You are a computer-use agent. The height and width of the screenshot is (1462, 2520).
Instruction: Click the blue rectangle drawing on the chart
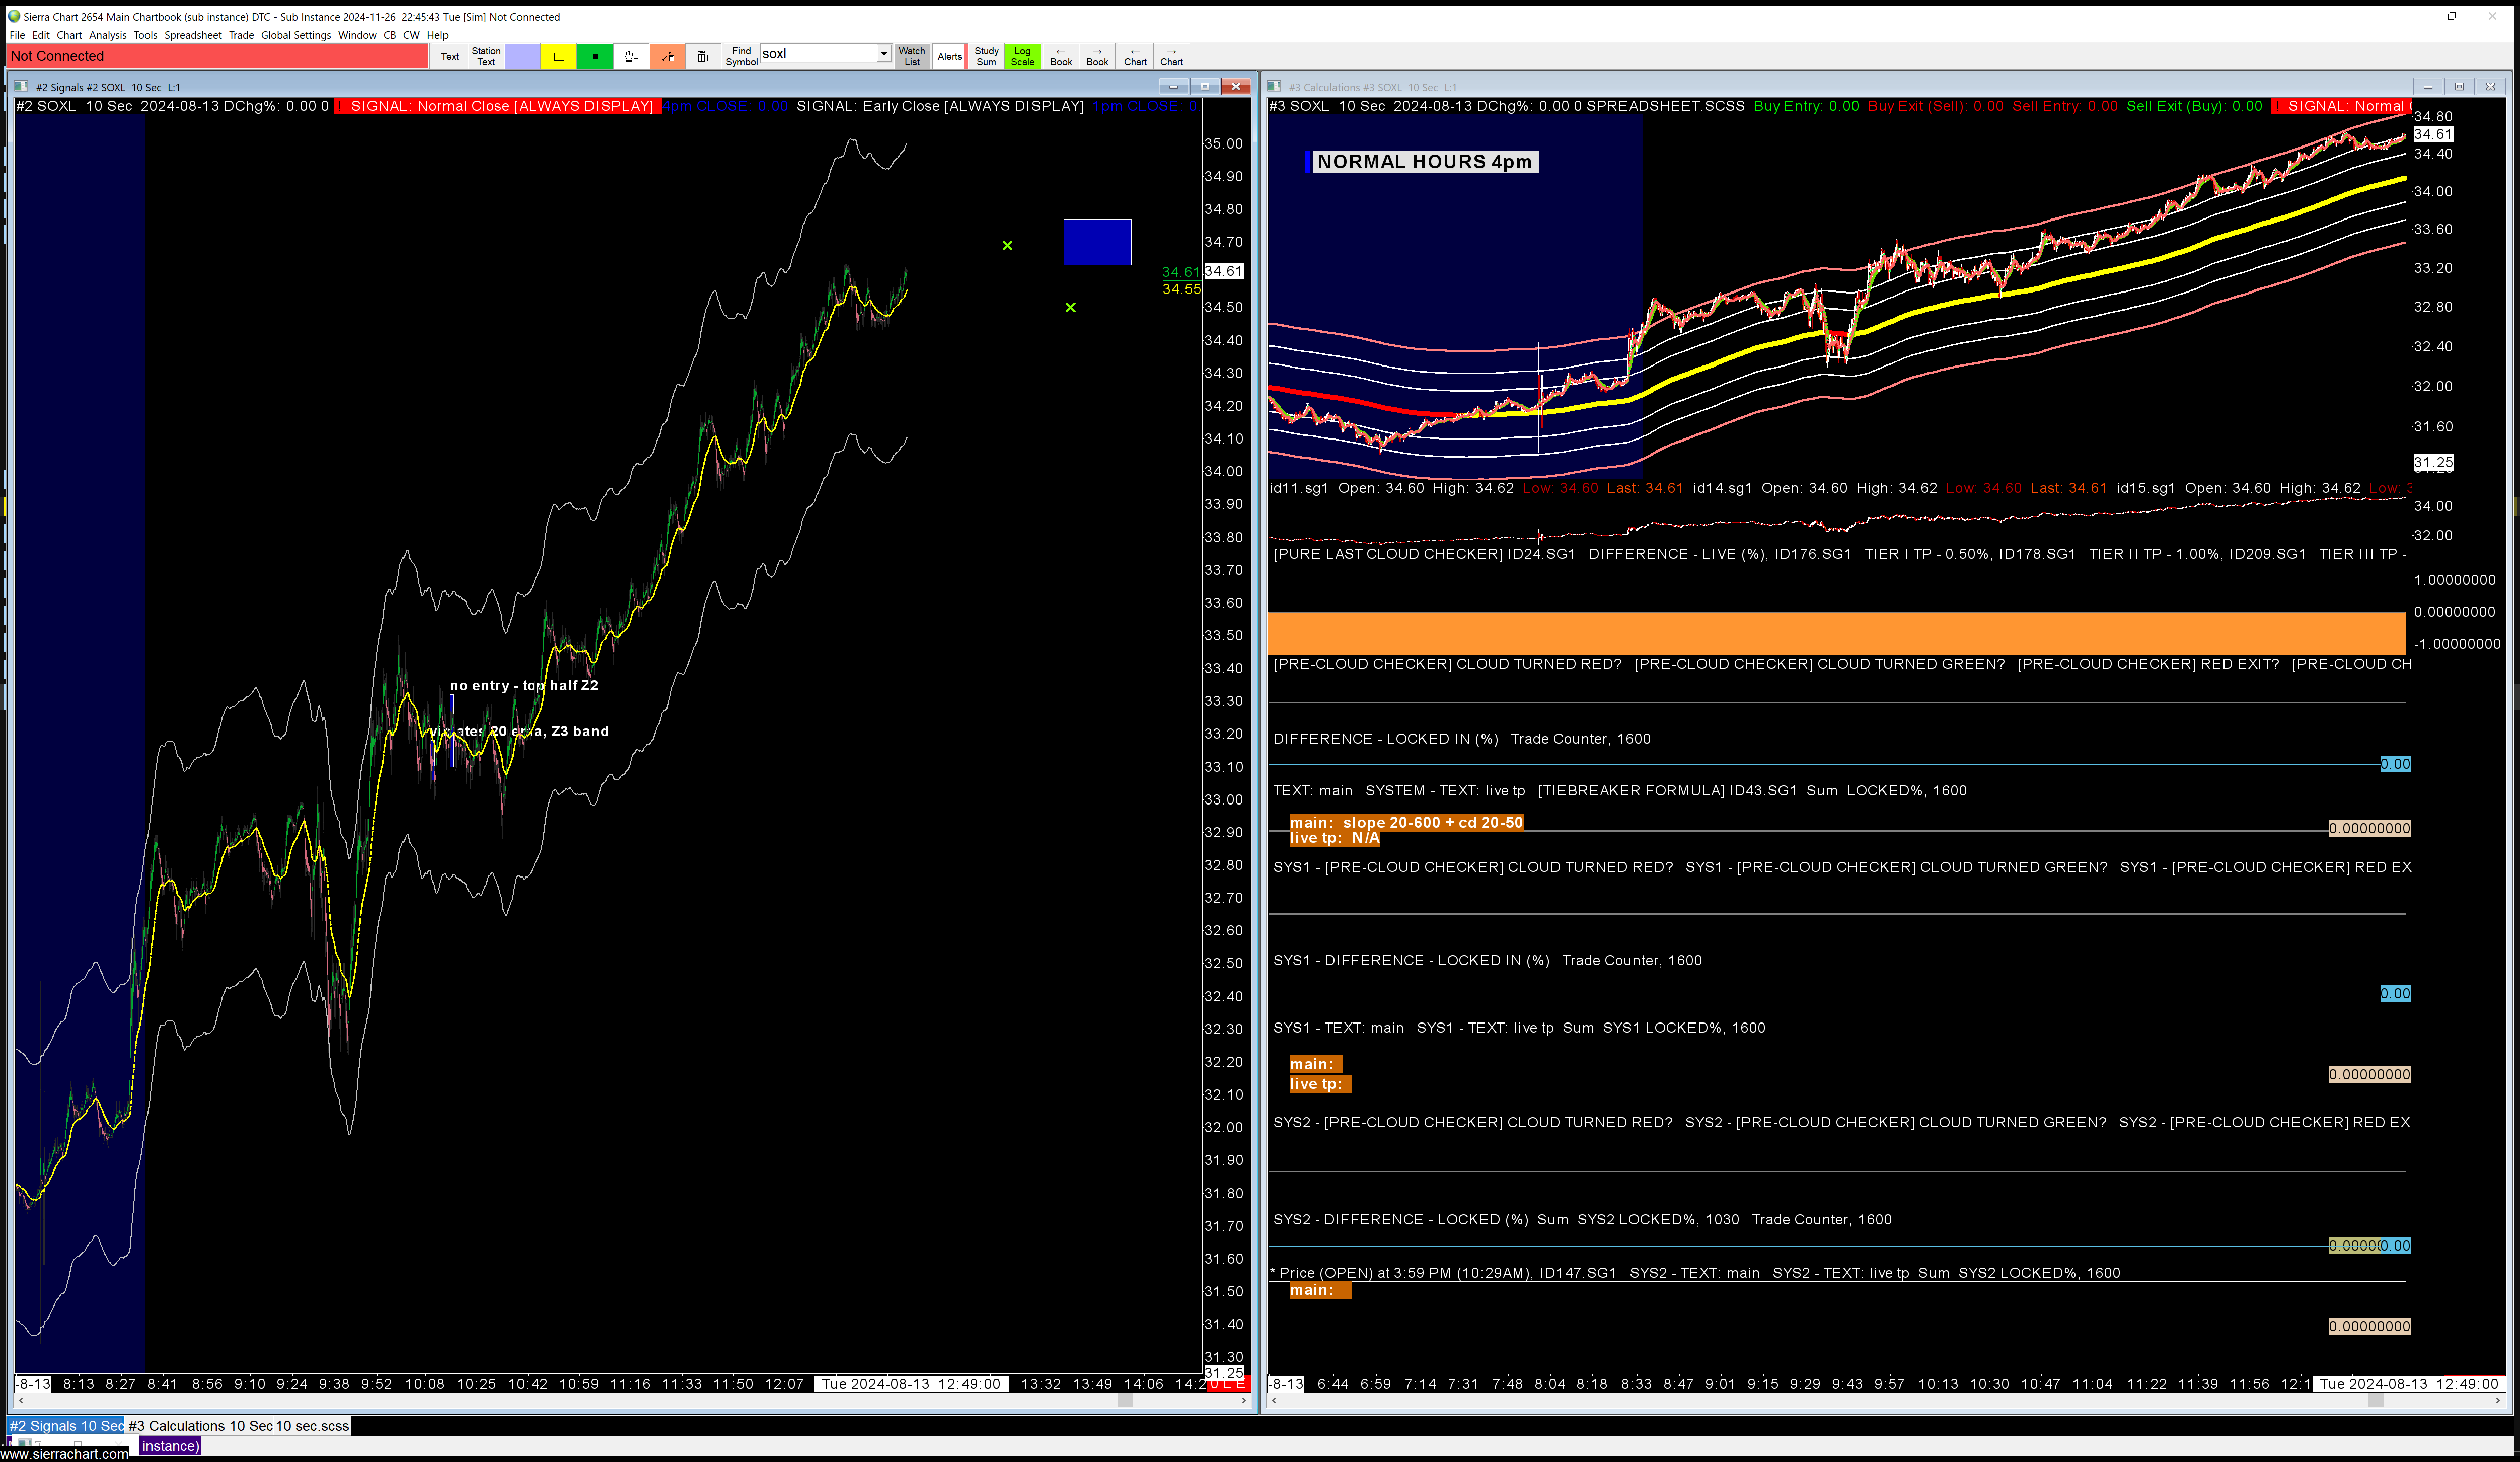1097,242
